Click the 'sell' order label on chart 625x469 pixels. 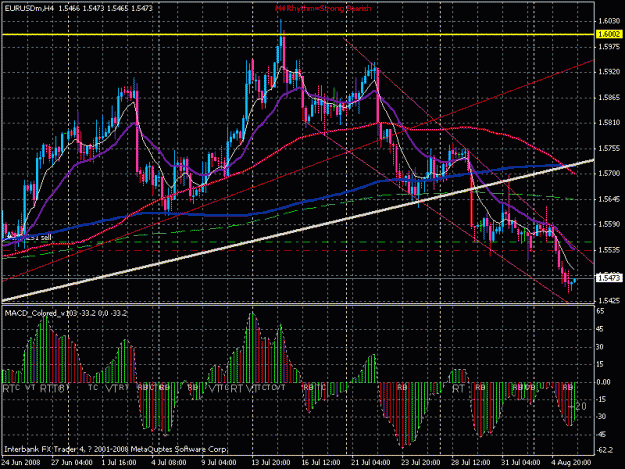[x=46, y=237]
